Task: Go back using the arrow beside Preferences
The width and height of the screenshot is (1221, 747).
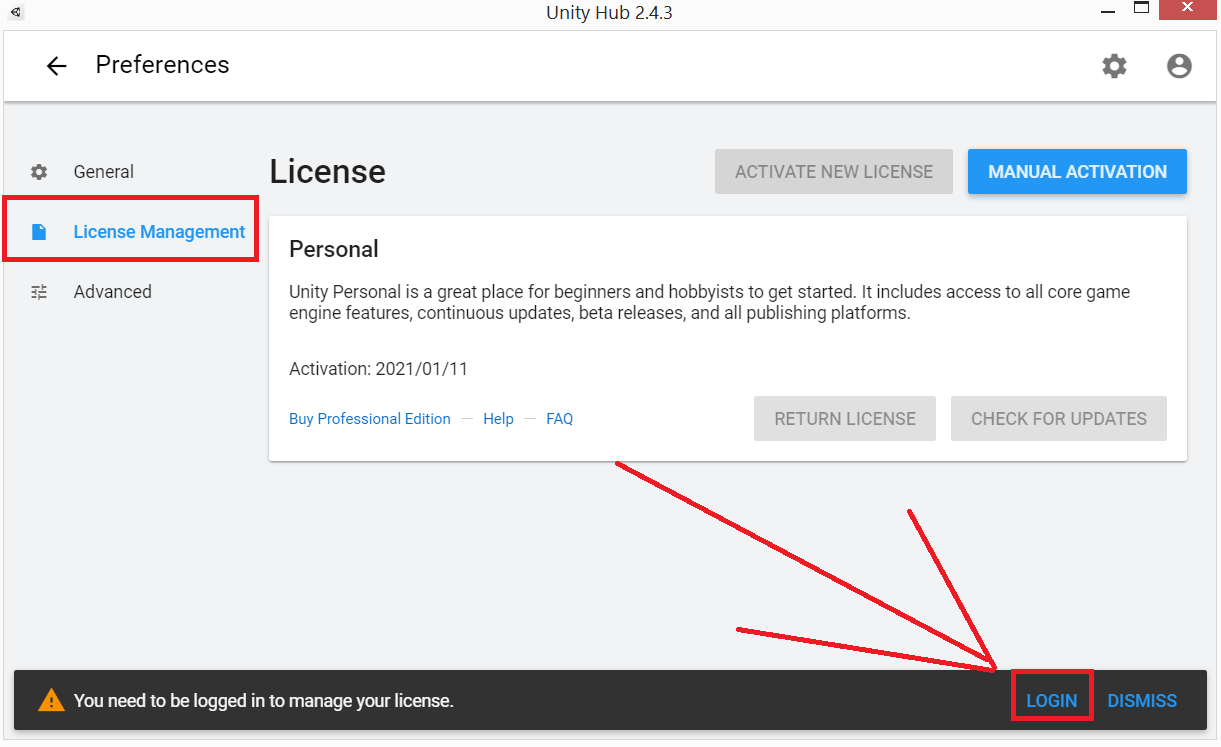Action: [x=56, y=66]
